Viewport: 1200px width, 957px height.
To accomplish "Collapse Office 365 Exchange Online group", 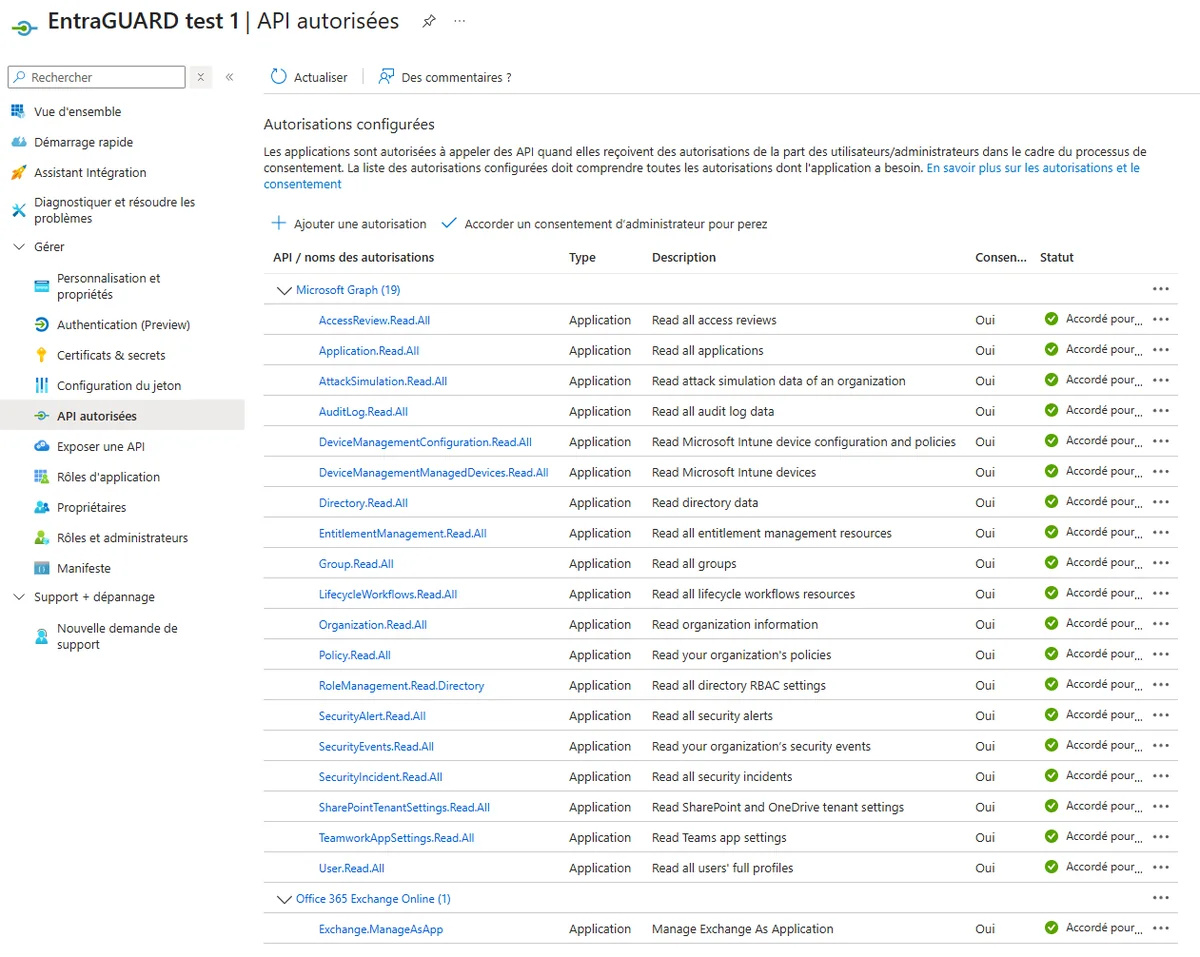I will (x=283, y=899).
